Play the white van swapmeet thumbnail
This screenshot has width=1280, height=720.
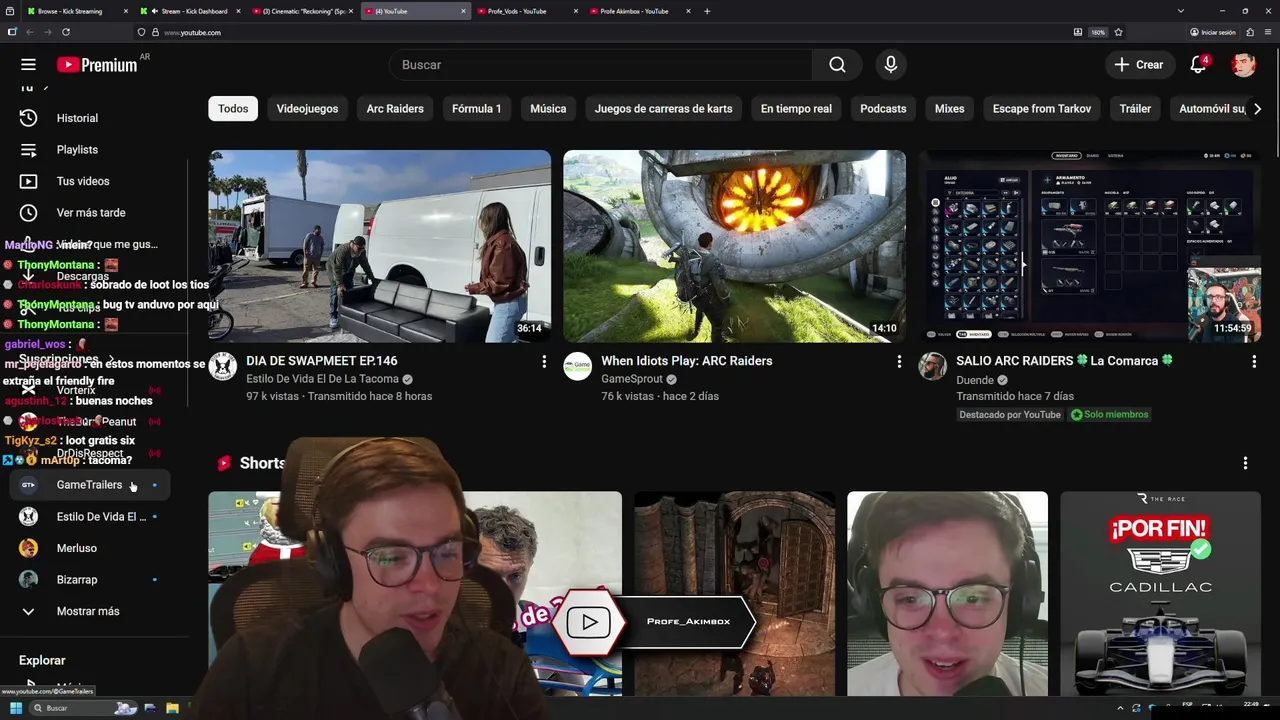tap(379, 246)
